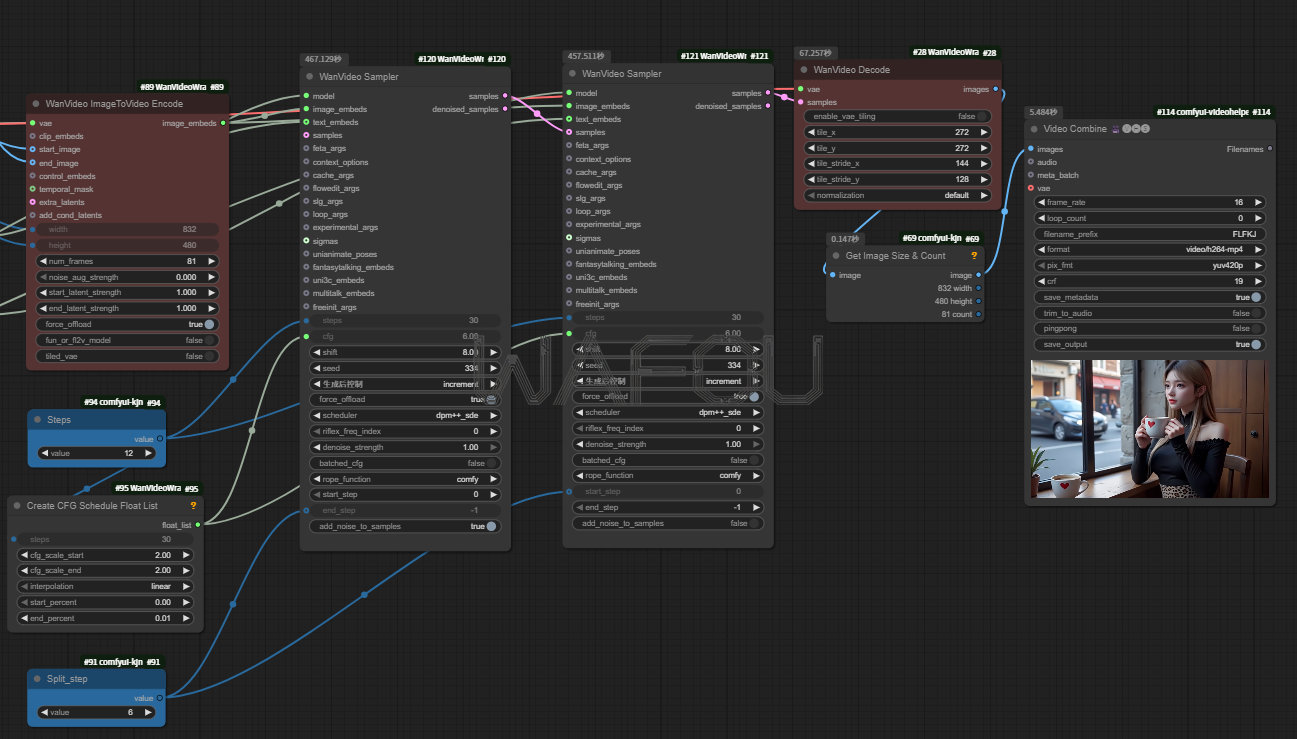Click the value output port of Split_step node

click(x=159, y=698)
